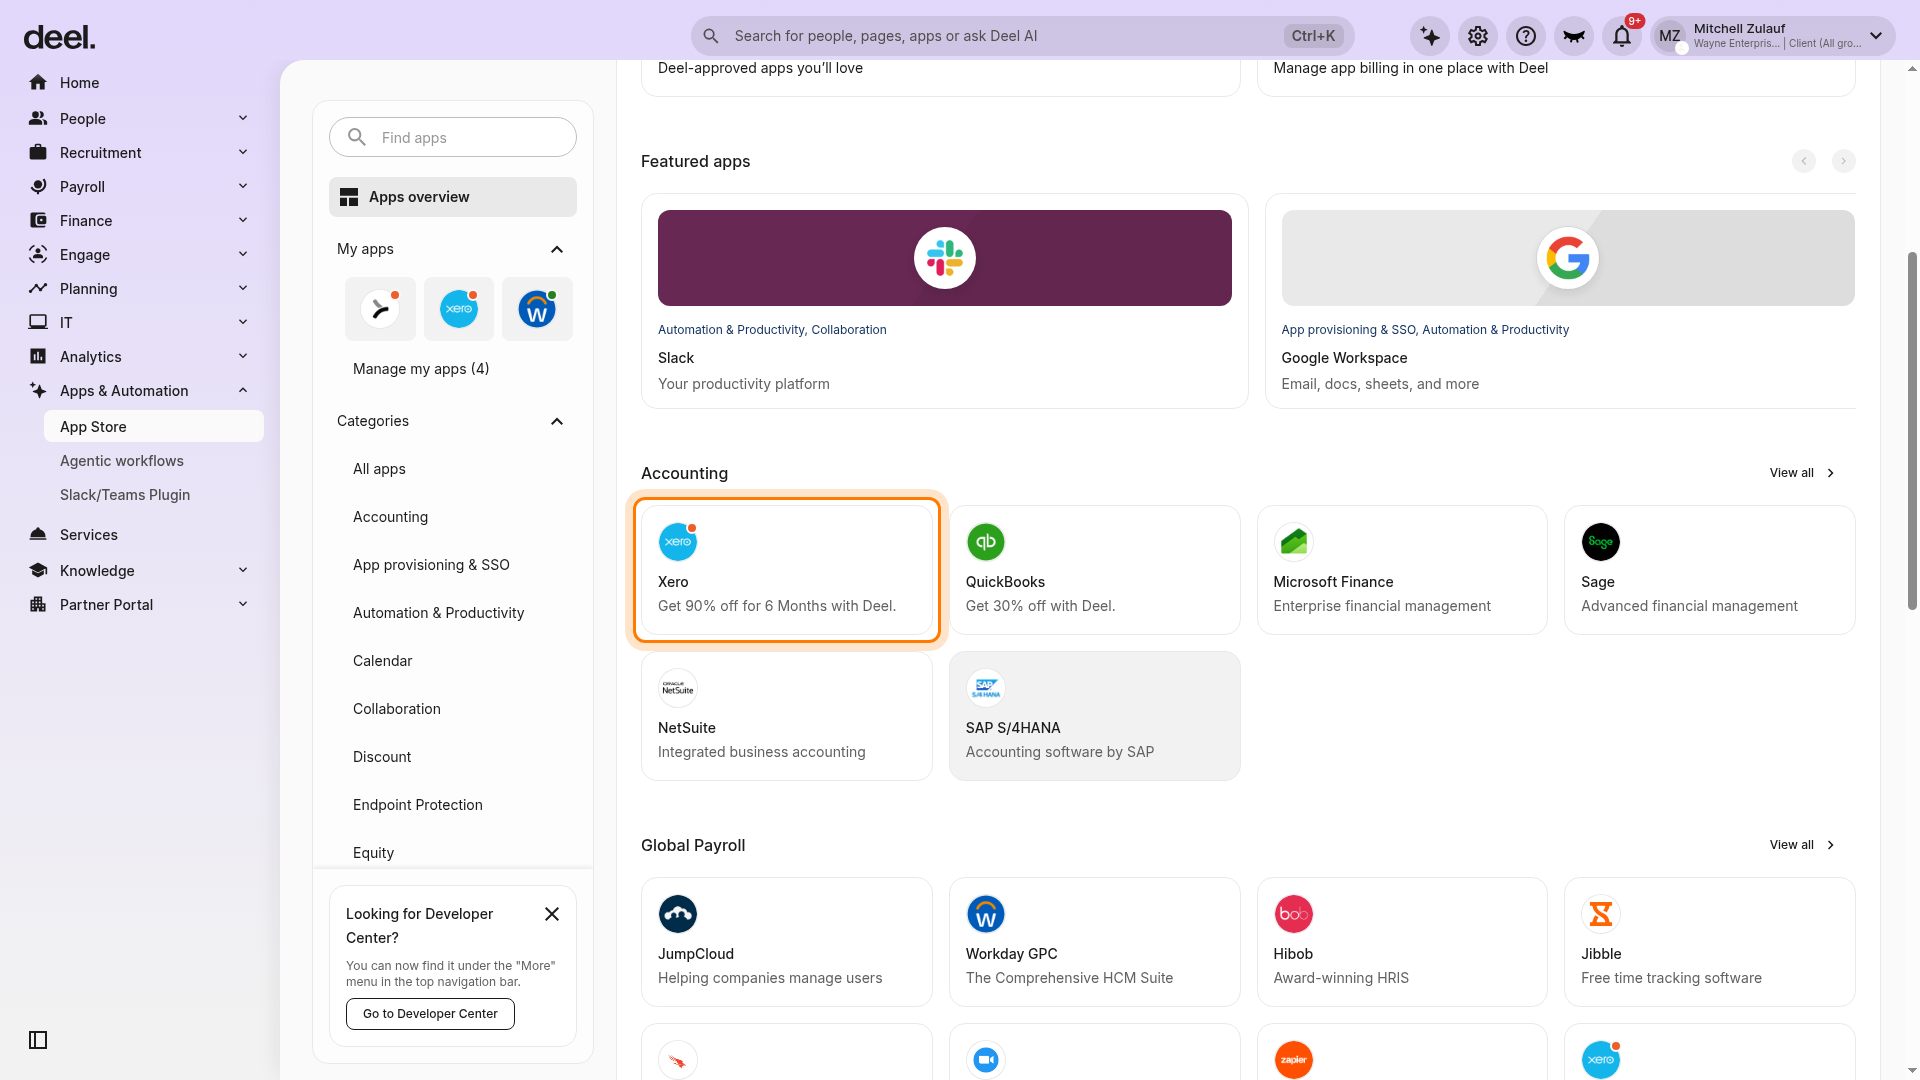Viewport: 1920px width, 1080px height.
Task: Open the first app icon in My apps
Action: [x=380, y=309]
